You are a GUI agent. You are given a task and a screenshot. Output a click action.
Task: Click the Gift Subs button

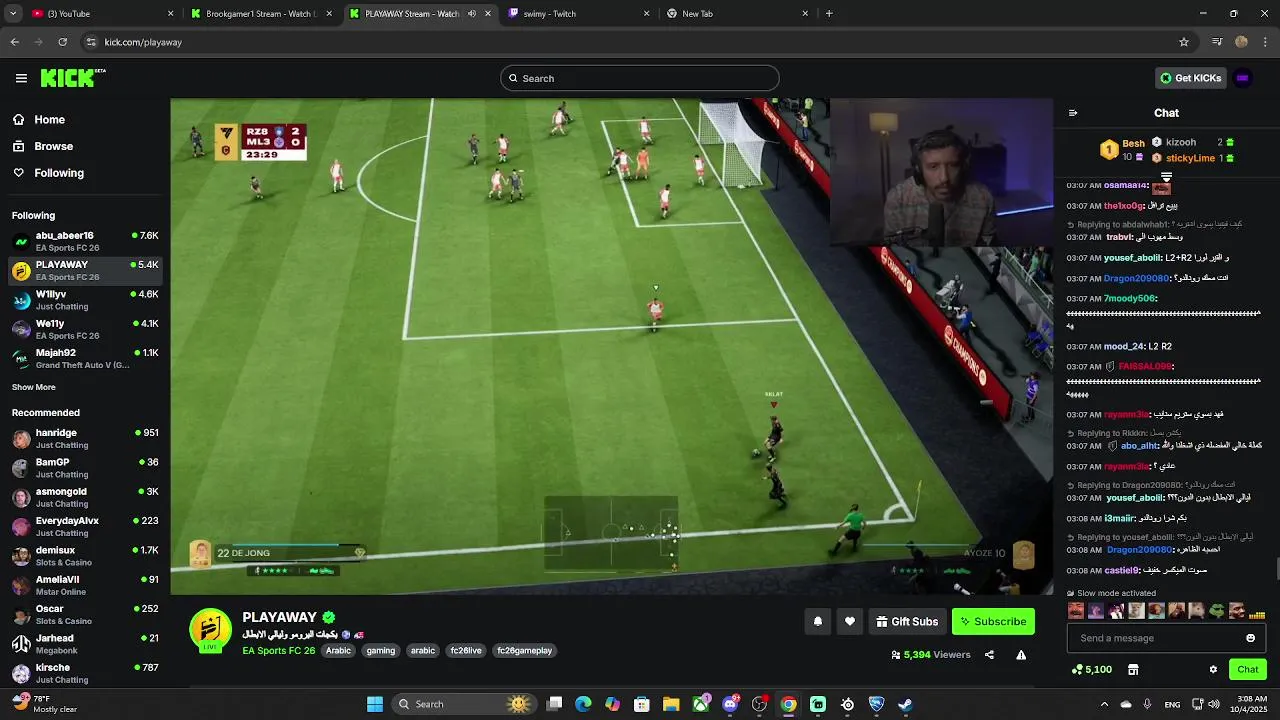(907, 621)
